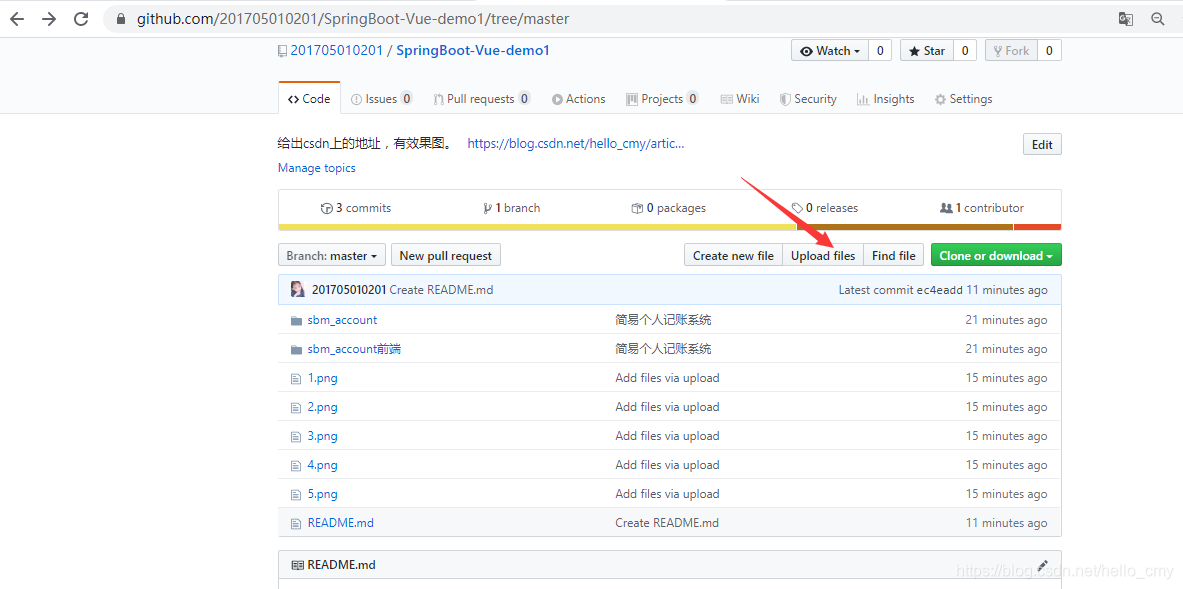This screenshot has height=589, width=1183.
Task: Click the fork count next to Fork
Action: [1049, 51]
